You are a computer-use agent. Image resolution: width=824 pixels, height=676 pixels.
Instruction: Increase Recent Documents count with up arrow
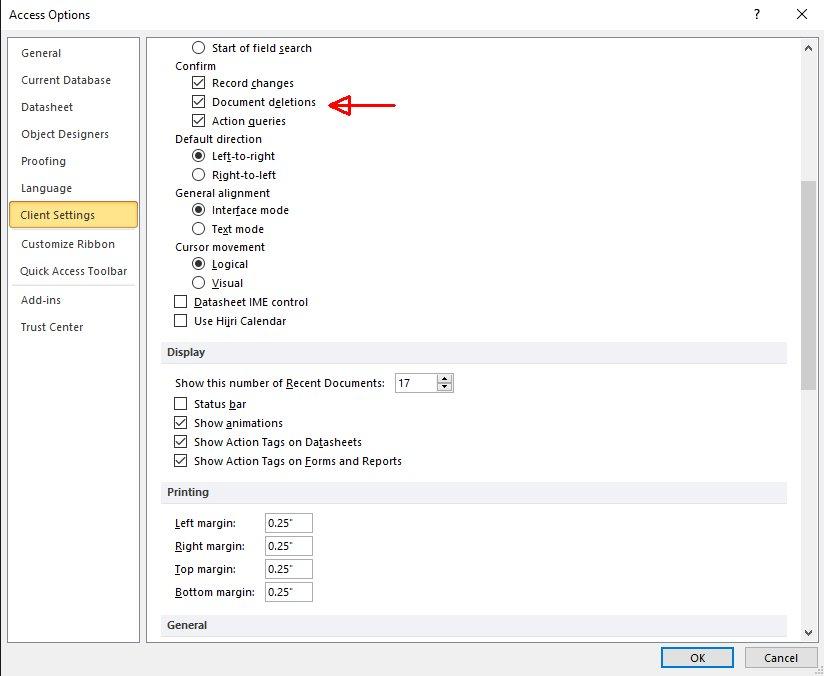(x=445, y=378)
